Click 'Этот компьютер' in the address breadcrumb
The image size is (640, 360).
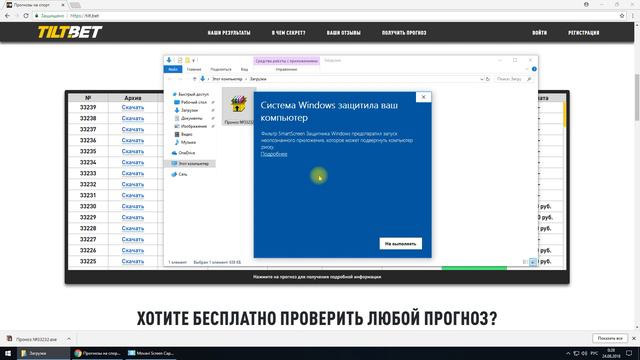click(x=227, y=79)
